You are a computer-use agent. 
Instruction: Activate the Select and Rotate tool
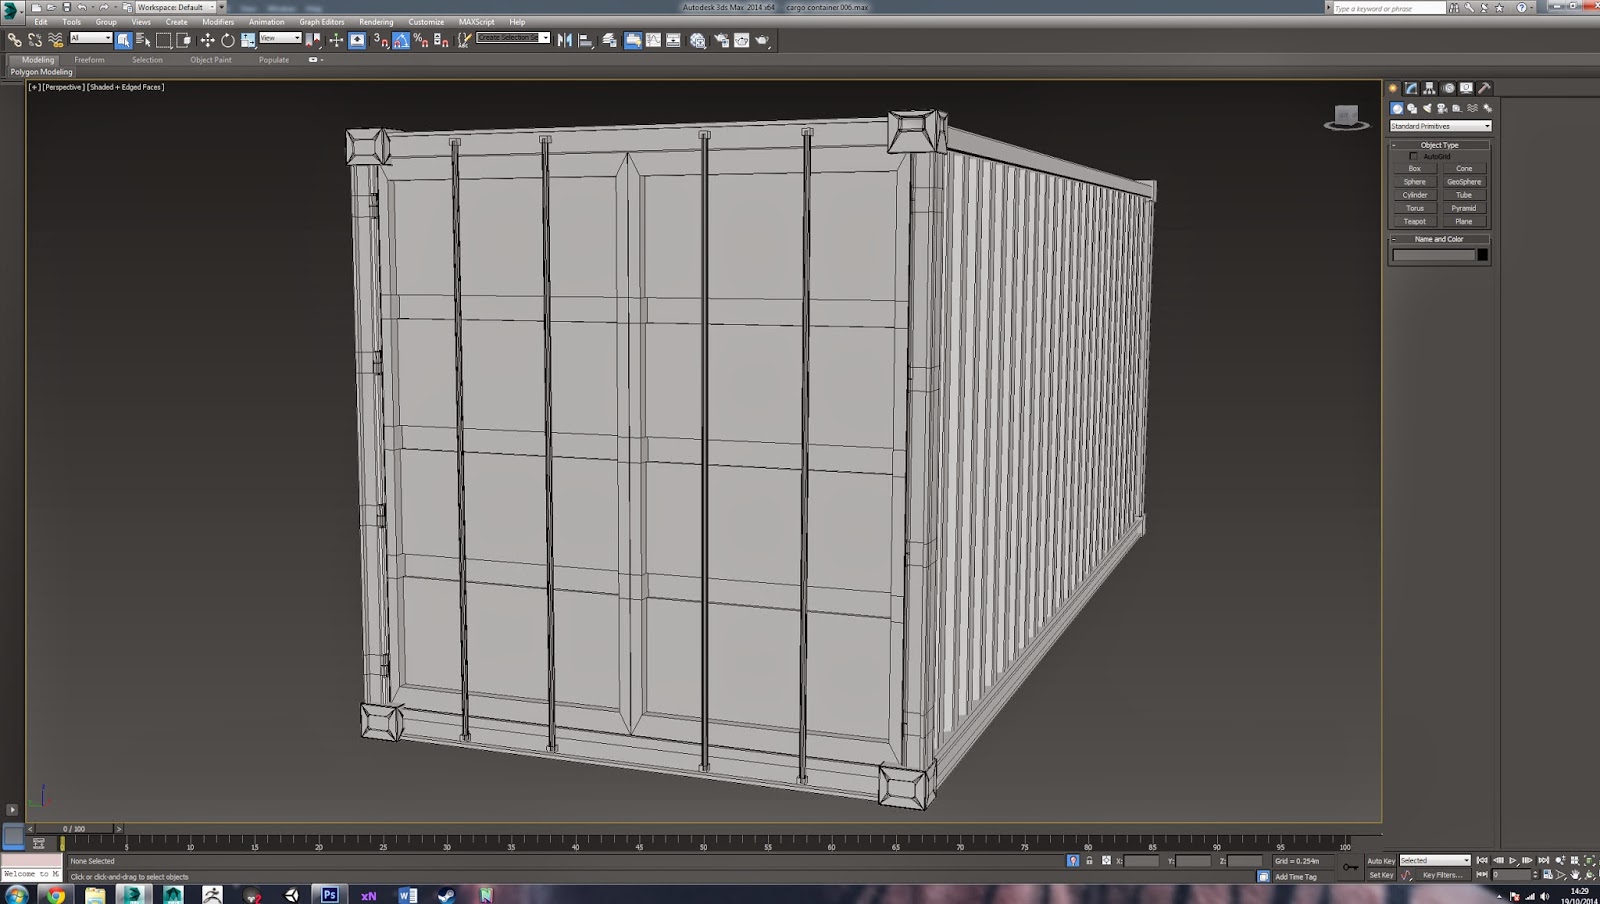point(228,40)
